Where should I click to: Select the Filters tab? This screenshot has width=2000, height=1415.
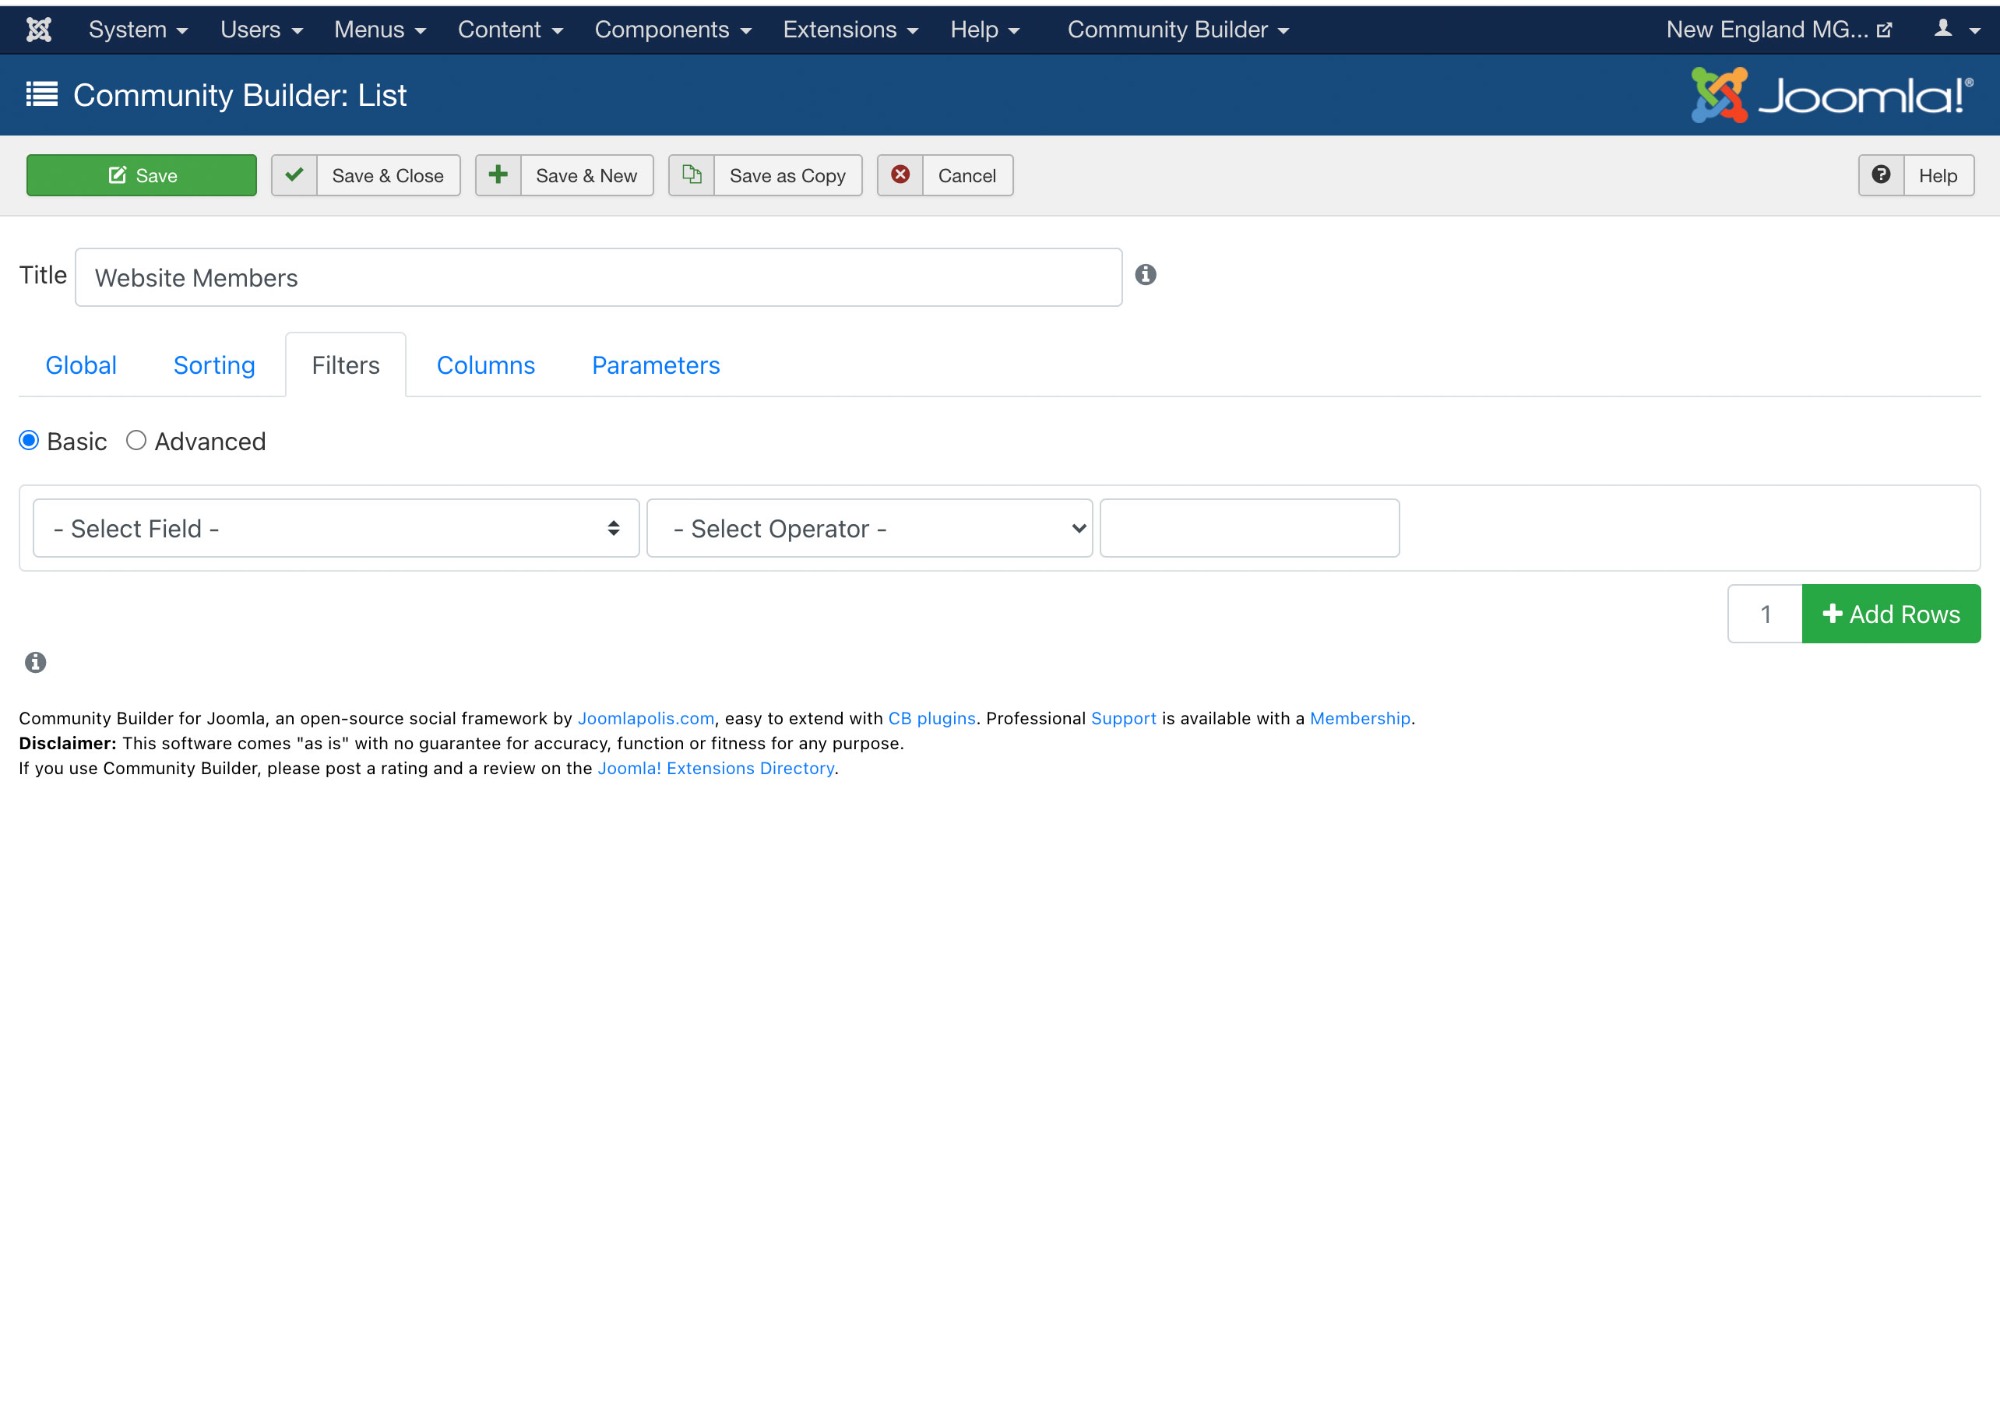tap(346, 365)
